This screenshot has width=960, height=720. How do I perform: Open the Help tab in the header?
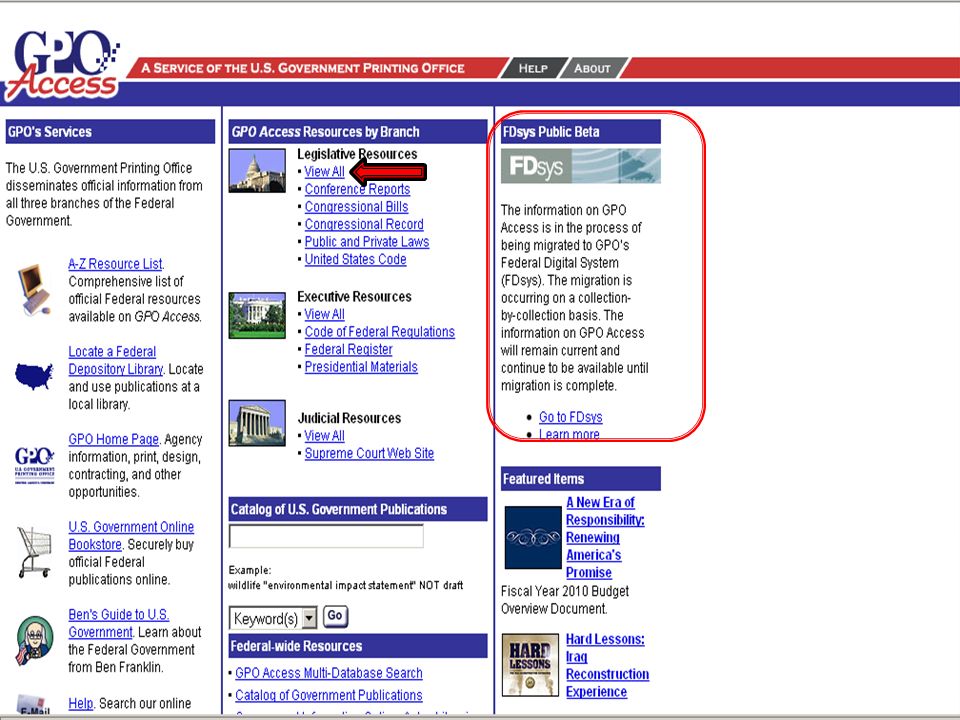point(533,69)
